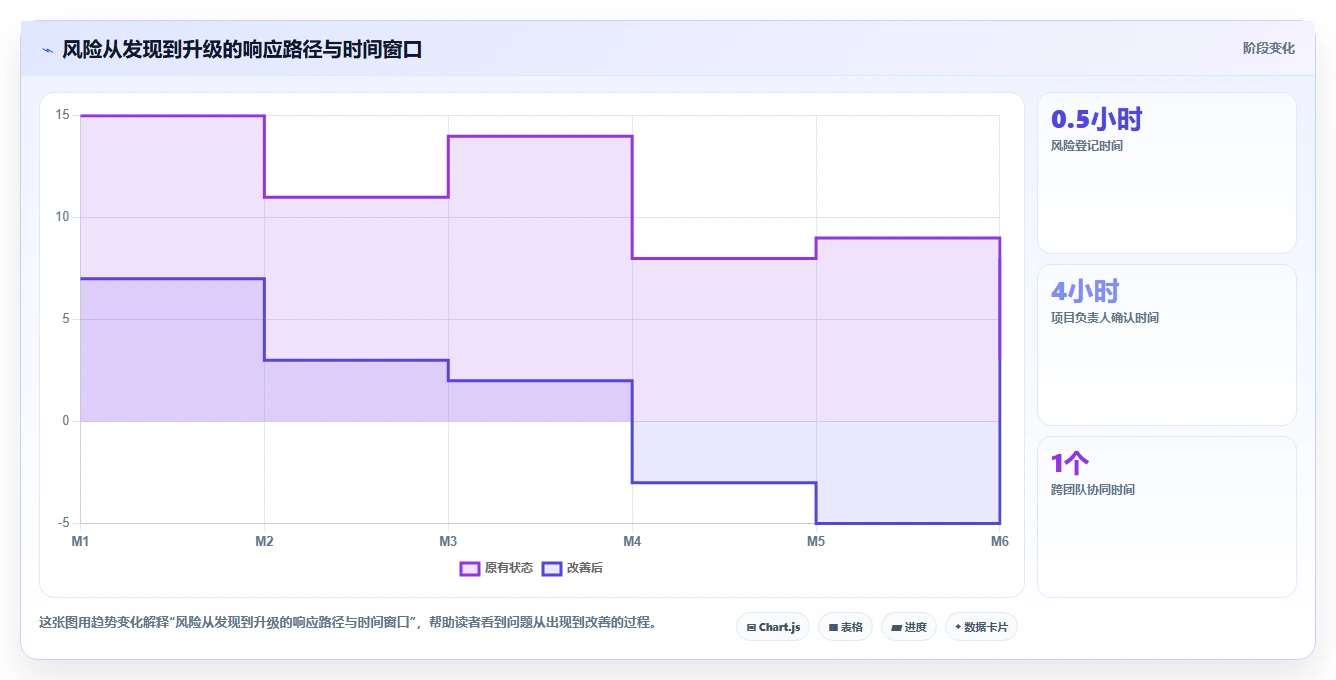Click the caption text below the chart
The width and height of the screenshot is (1336, 680).
[x=348, y=622]
